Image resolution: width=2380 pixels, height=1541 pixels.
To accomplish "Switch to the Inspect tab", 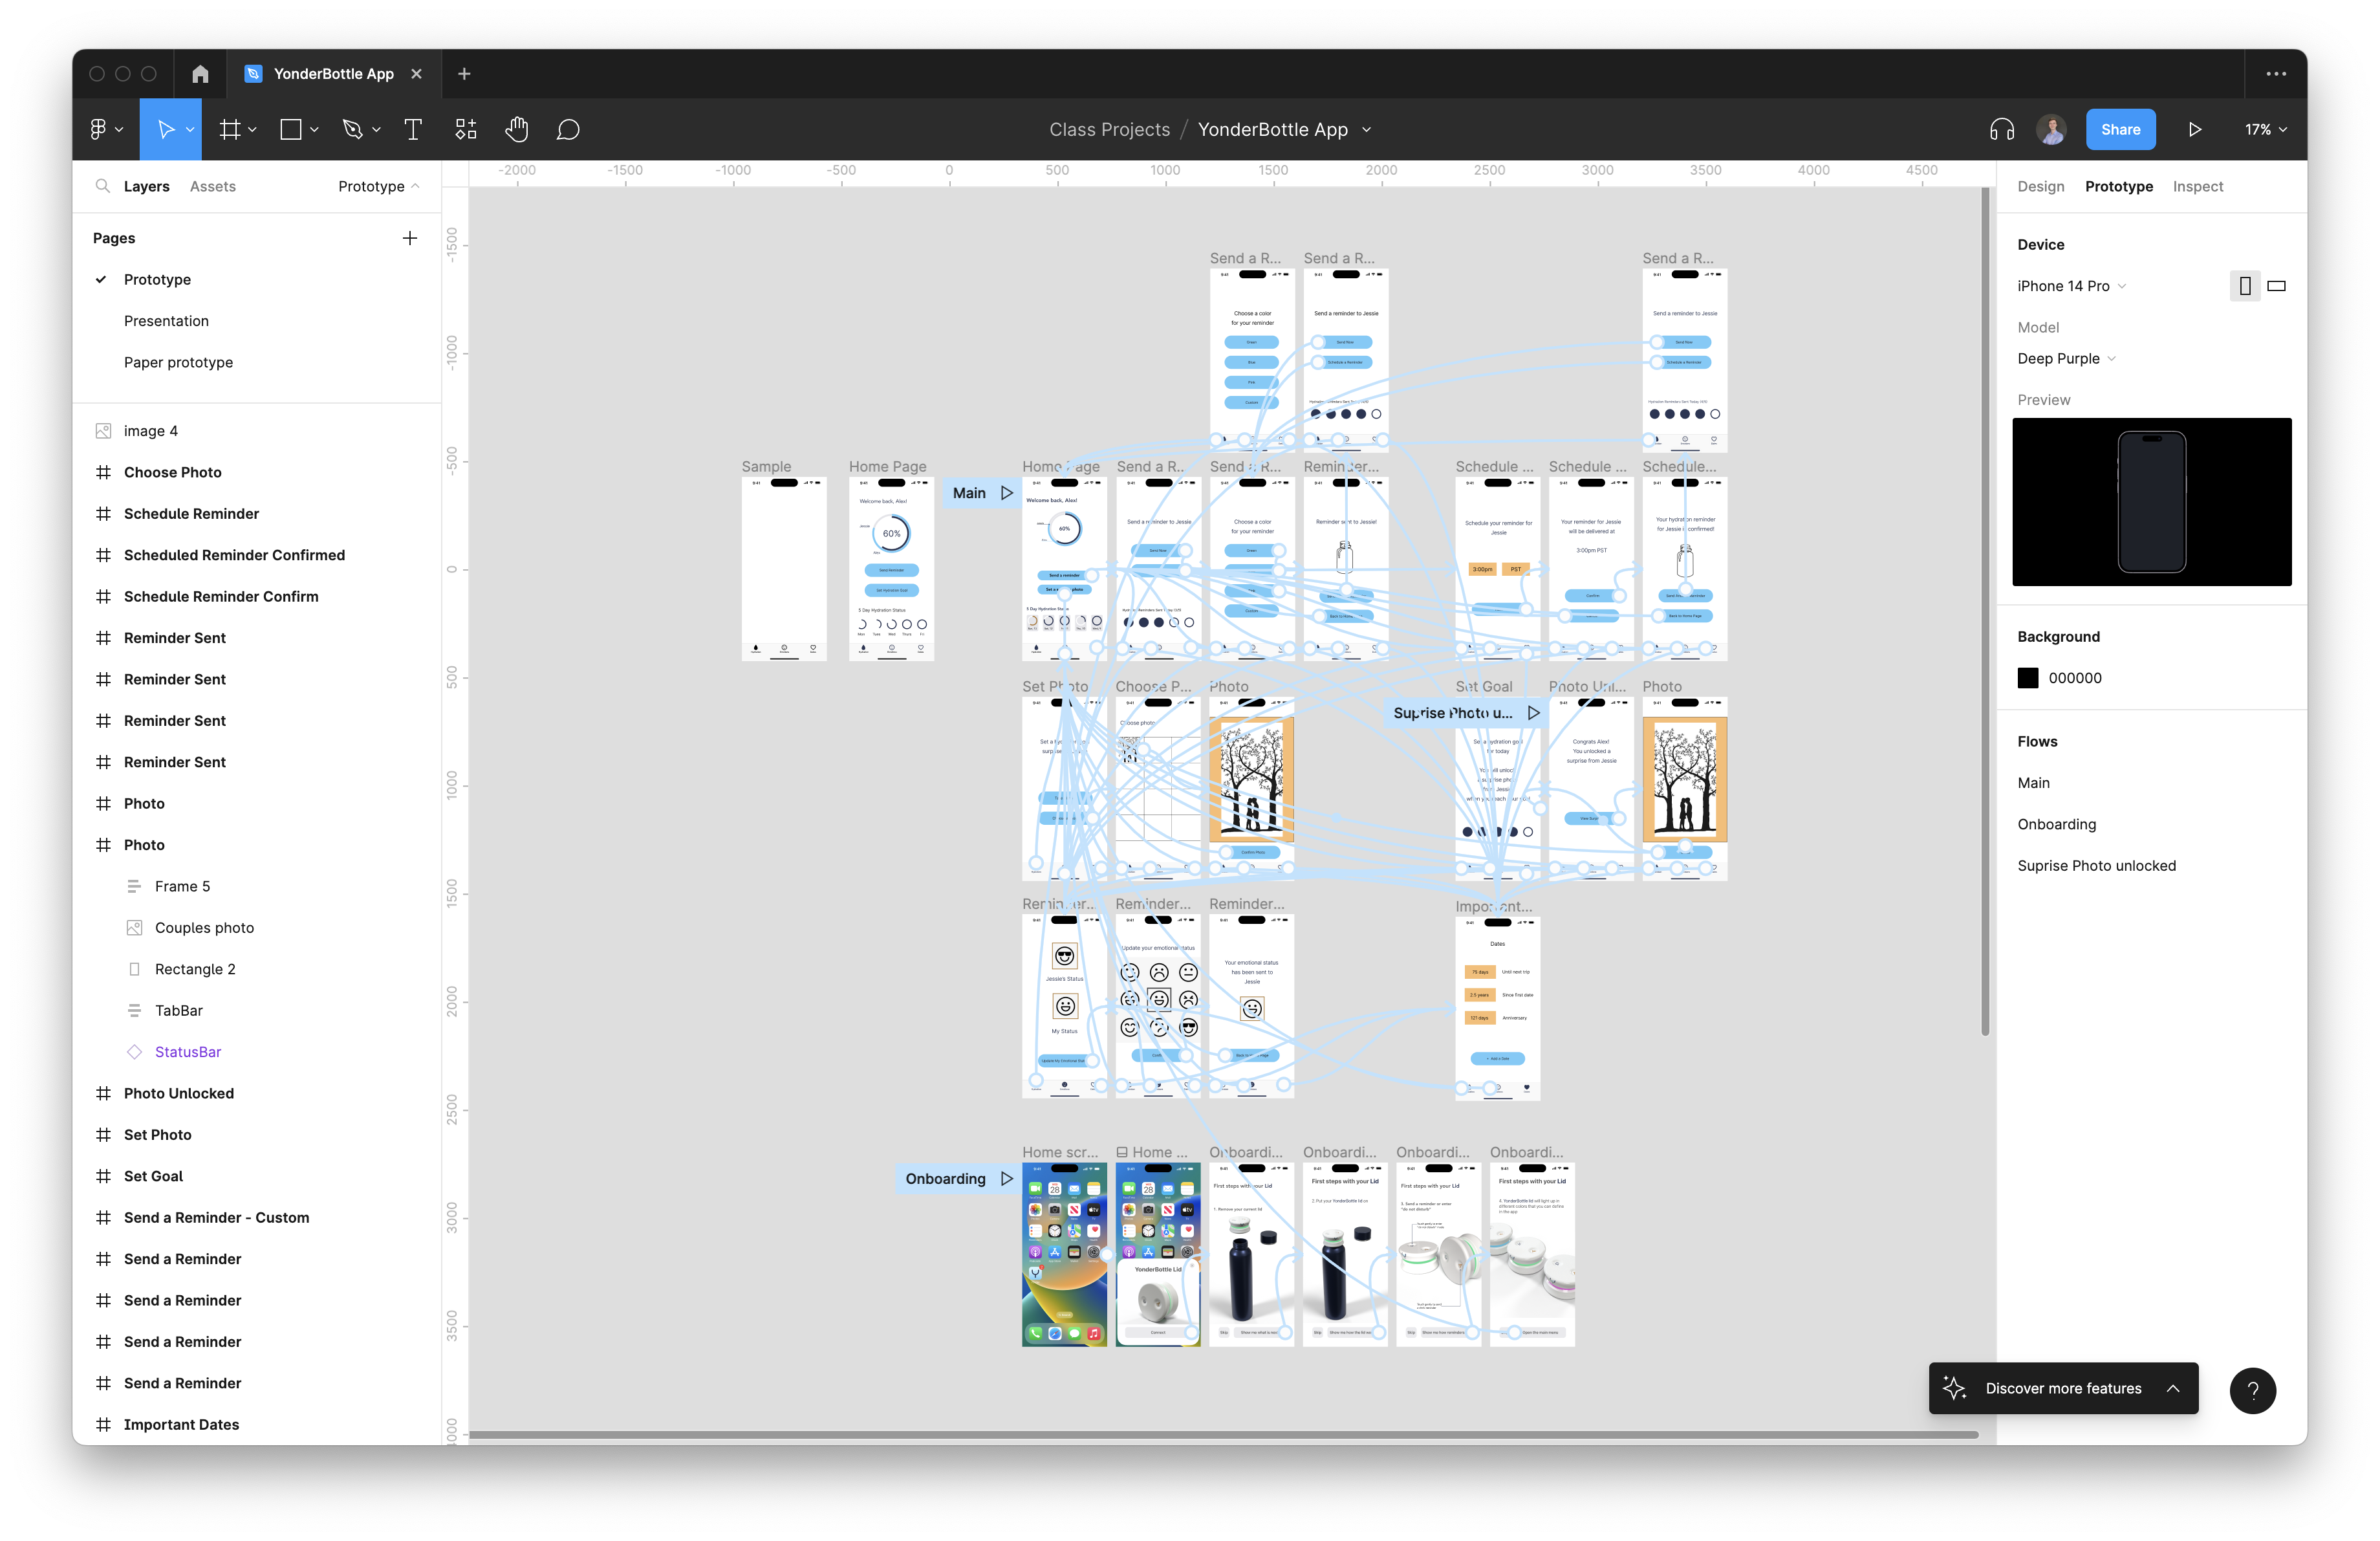I will [x=2197, y=186].
